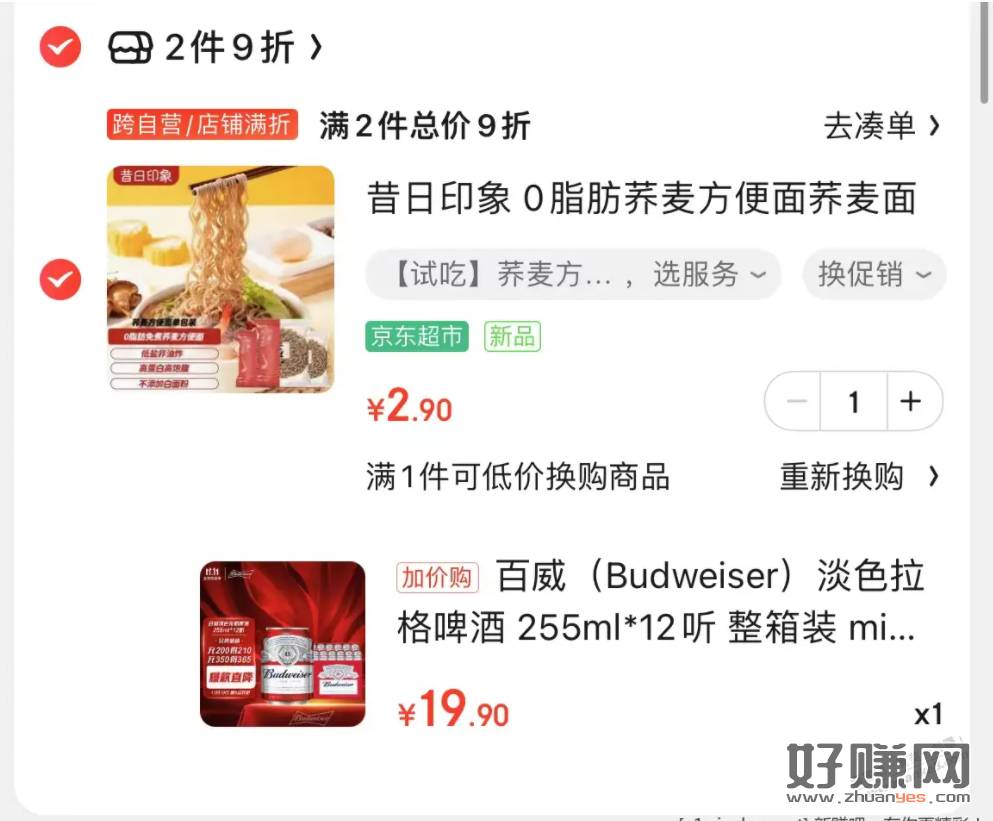The image size is (993, 821).
Task: Decrease noodle quantity with minus button
Action: coord(794,402)
